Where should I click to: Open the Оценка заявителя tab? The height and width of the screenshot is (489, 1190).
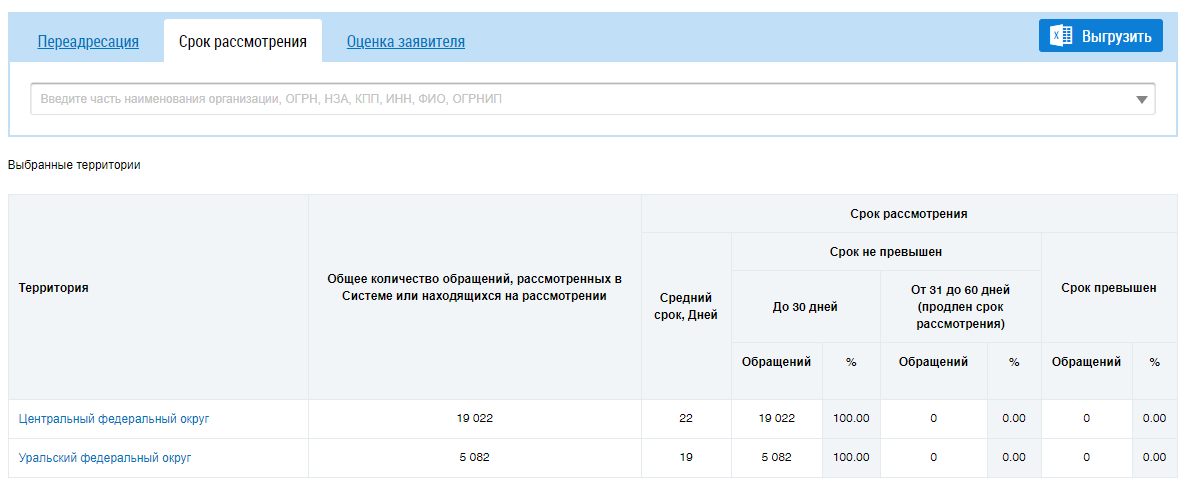point(405,42)
